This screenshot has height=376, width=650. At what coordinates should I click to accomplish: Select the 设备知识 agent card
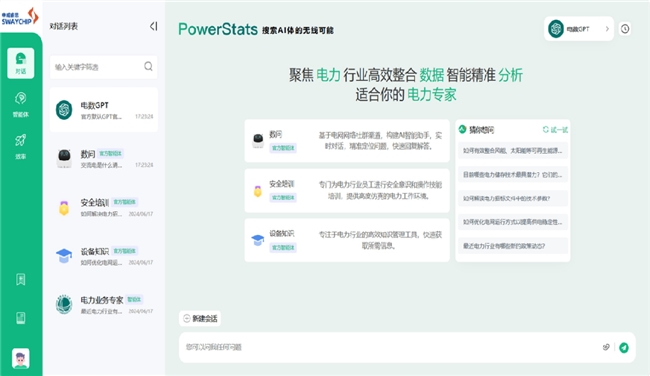pyautogui.click(x=347, y=240)
